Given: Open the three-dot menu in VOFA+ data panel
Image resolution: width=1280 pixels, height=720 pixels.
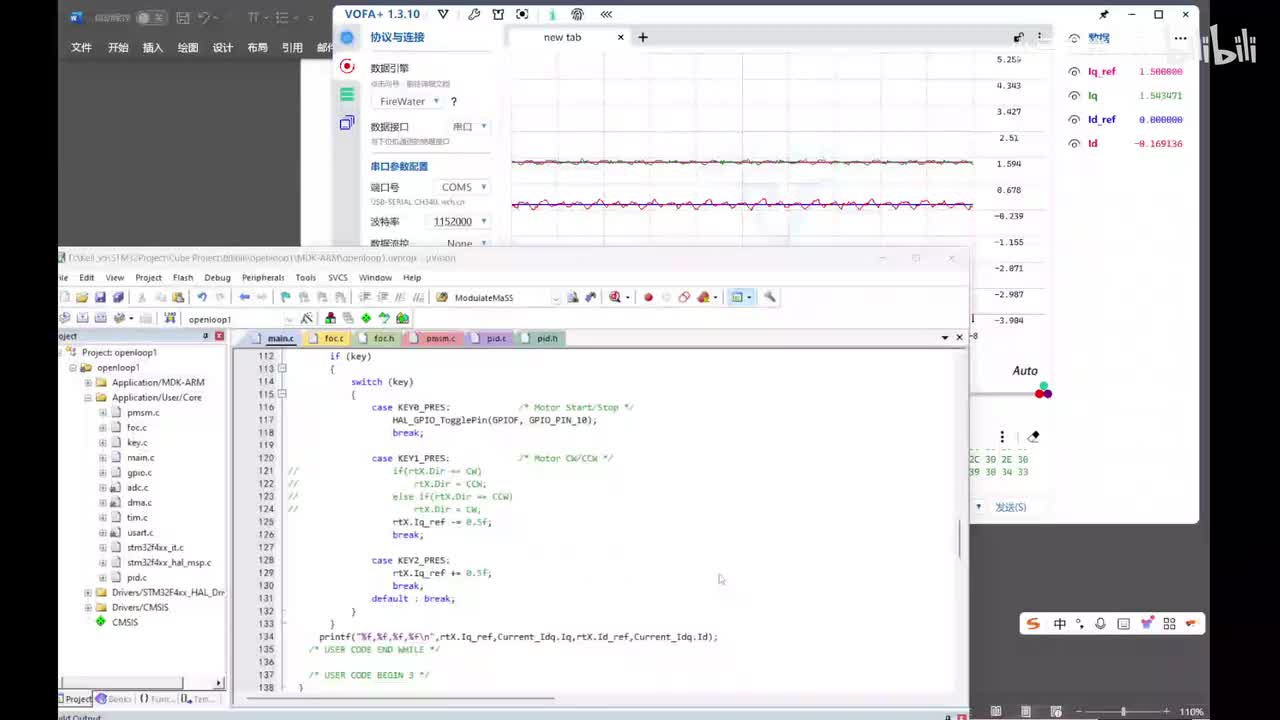Looking at the screenshot, I should click(1181, 39).
